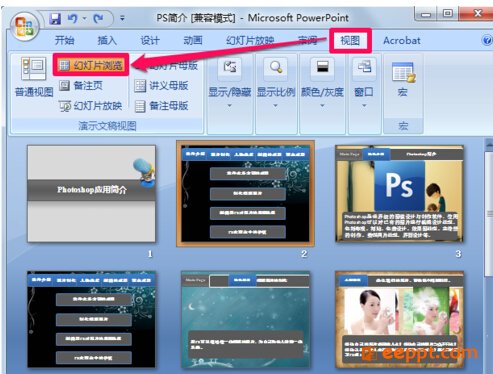Open the Office button menu
The width and height of the screenshot is (493, 374).
click(x=24, y=27)
